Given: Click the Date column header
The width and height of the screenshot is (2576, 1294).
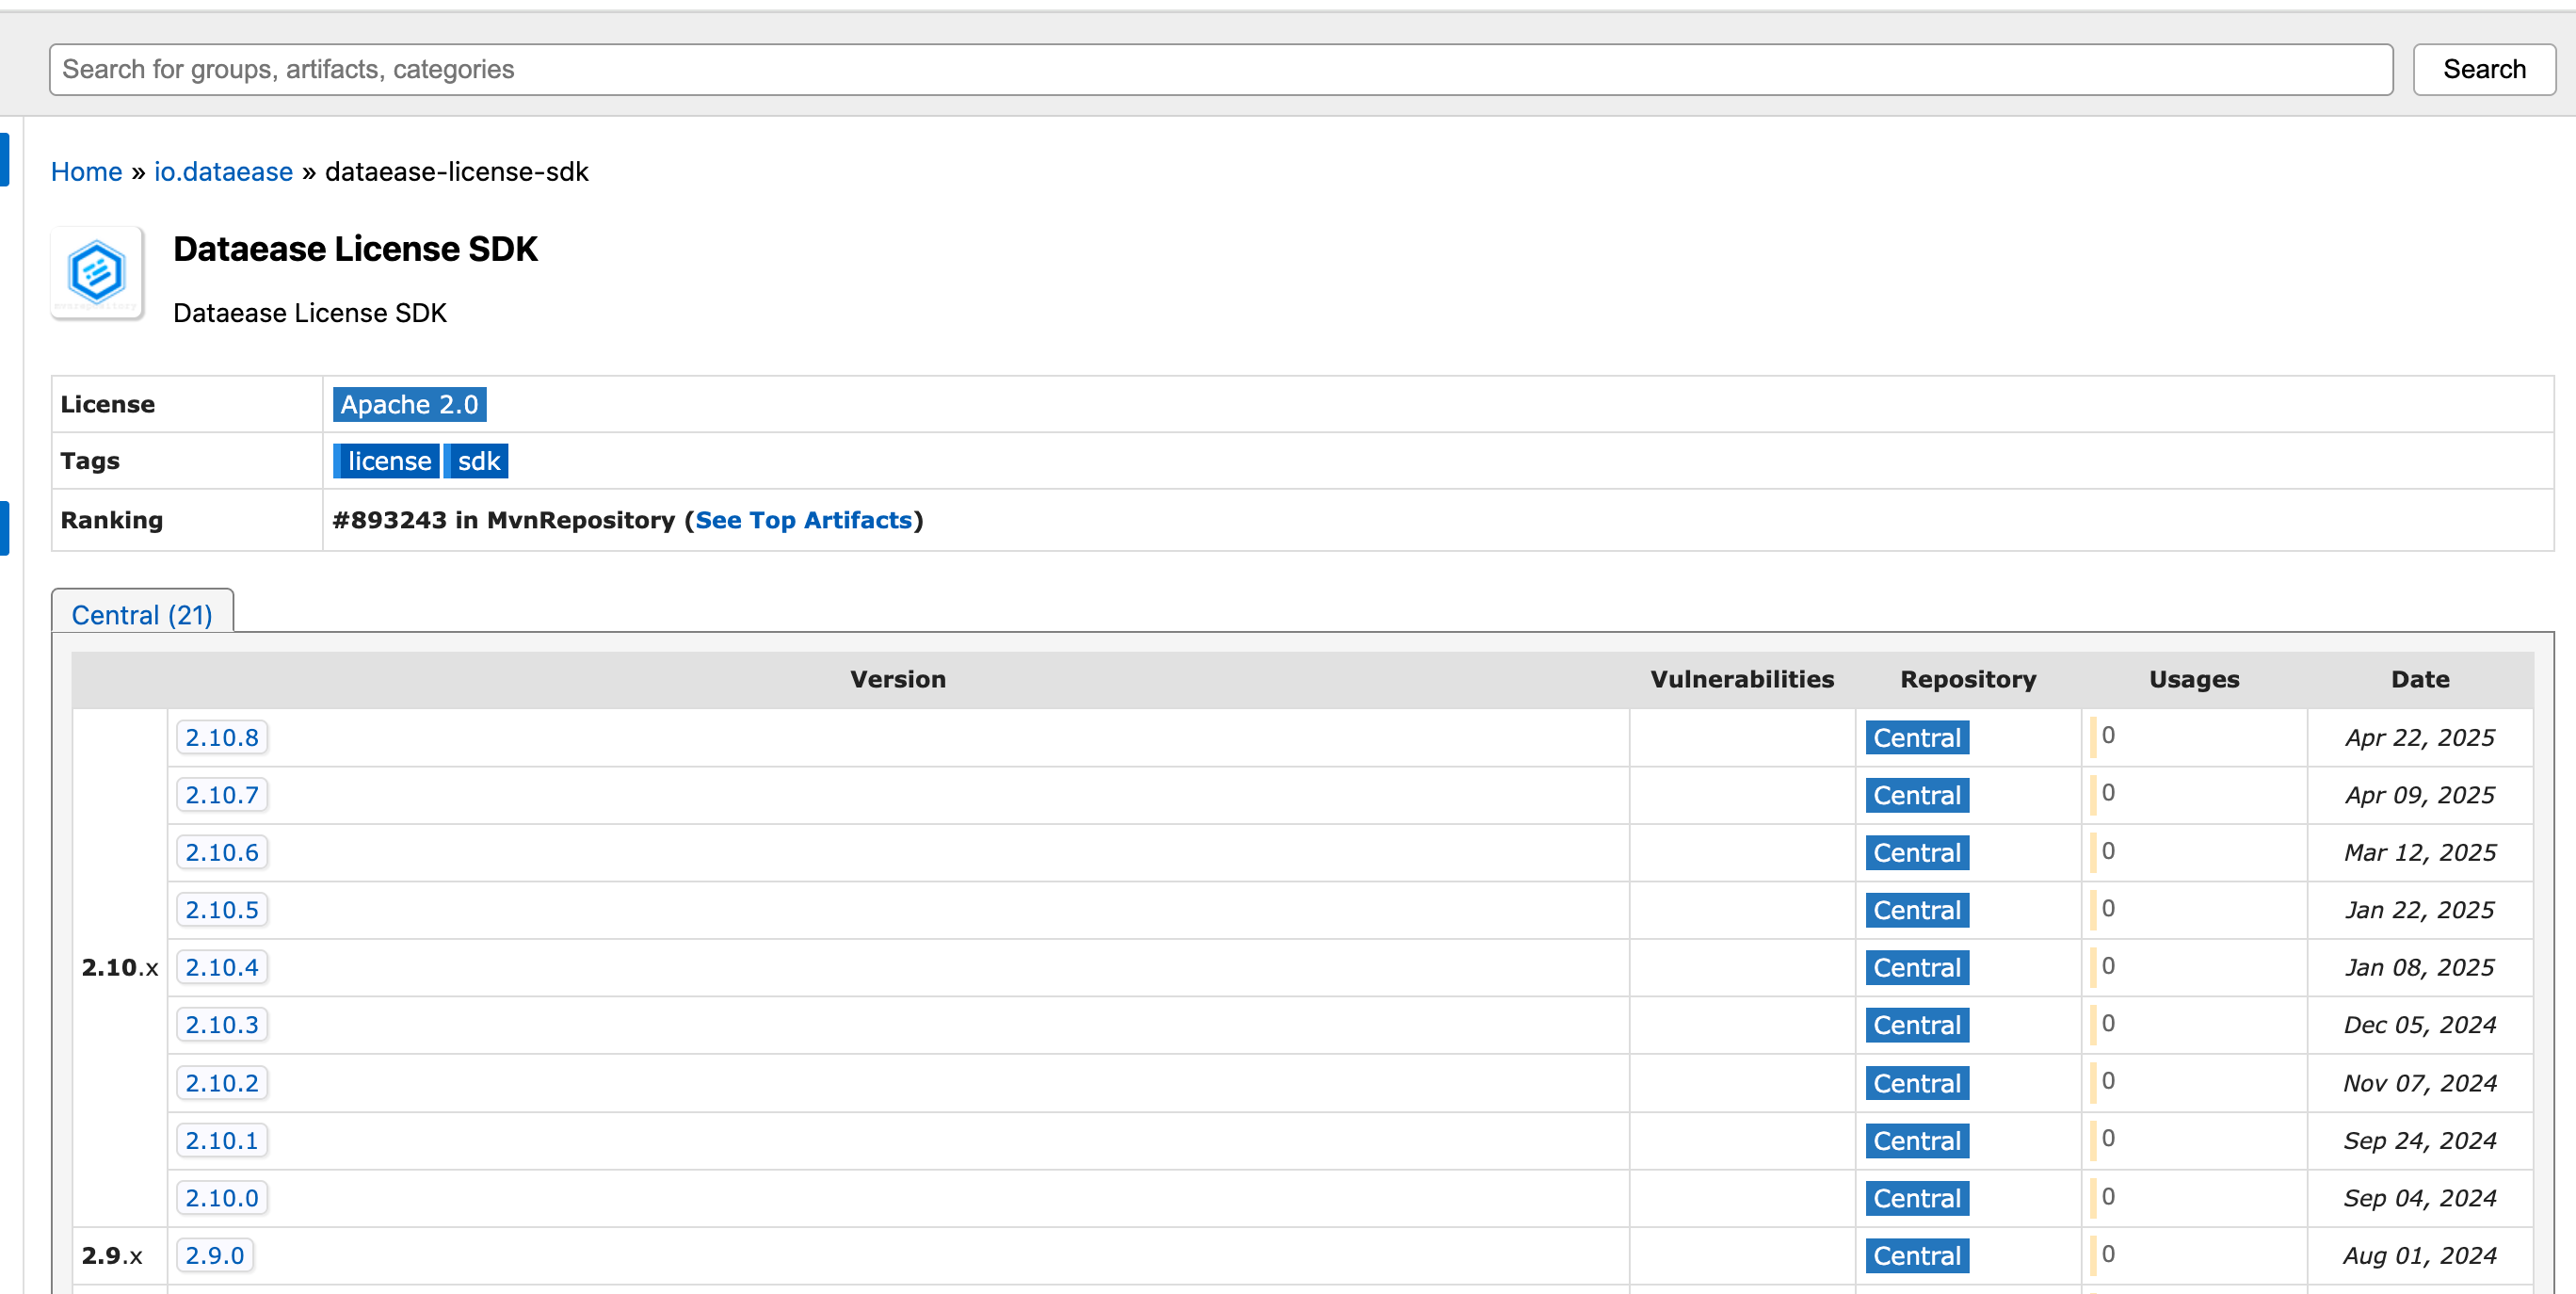Looking at the screenshot, I should [x=2420, y=679].
